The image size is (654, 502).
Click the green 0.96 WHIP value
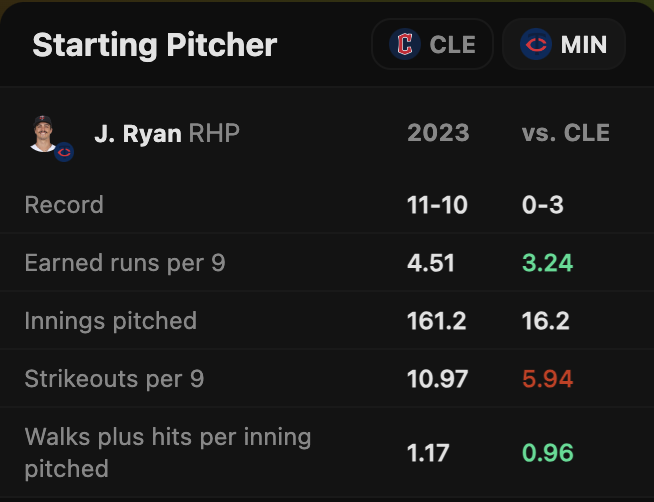click(x=545, y=453)
